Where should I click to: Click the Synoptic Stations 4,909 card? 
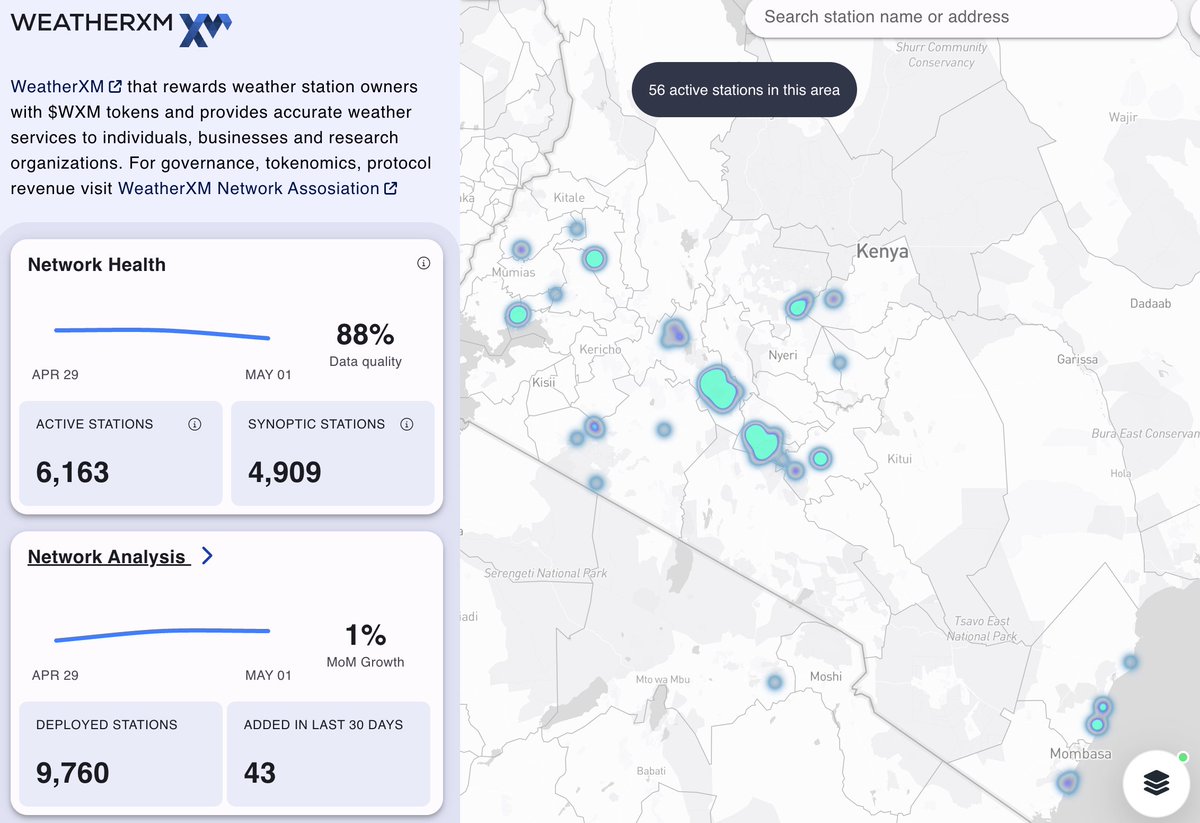332,453
